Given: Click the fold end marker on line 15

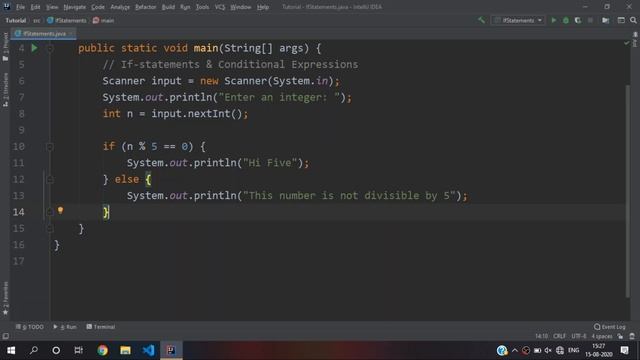Looking at the screenshot, I should [50, 228].
